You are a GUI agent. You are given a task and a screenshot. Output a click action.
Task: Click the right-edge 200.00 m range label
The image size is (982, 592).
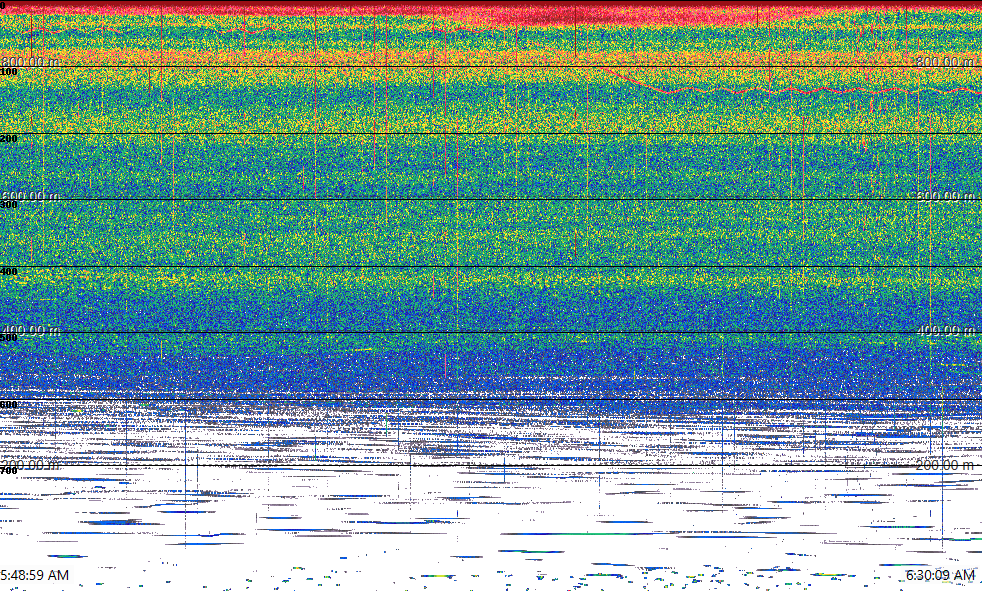[x=945, y=464]
